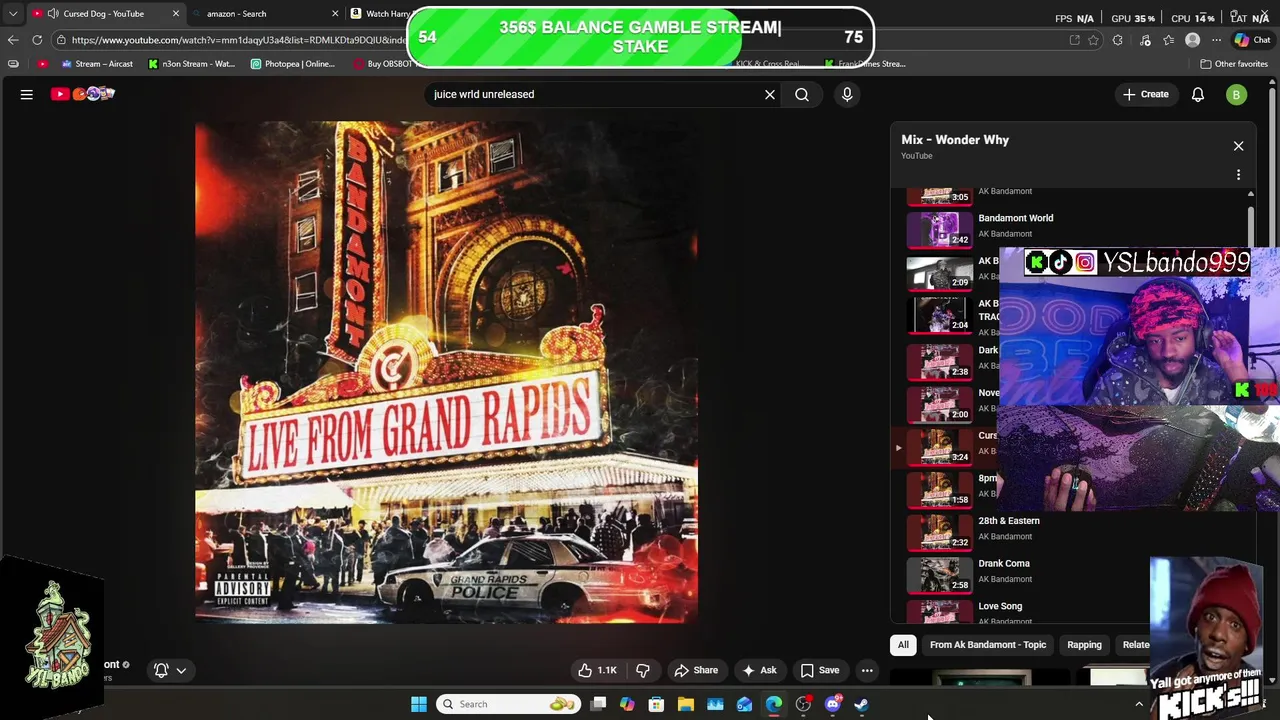Open the YouTube bookmark icon in favorites bar
This screenshot has height=720, width=1280.
click(41, 64)
